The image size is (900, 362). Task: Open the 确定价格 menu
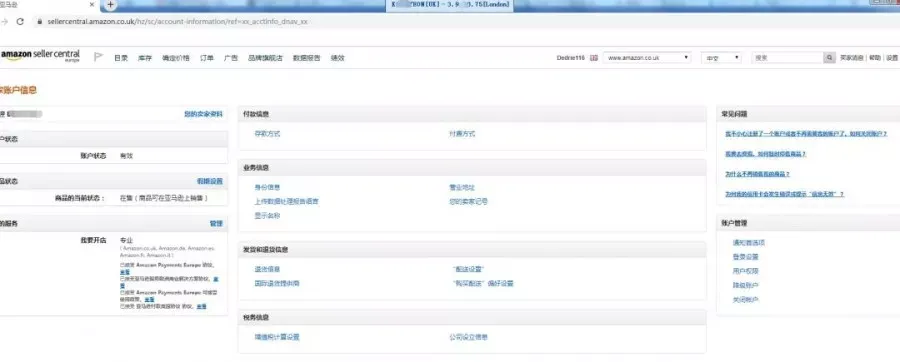tap(176, 58)
